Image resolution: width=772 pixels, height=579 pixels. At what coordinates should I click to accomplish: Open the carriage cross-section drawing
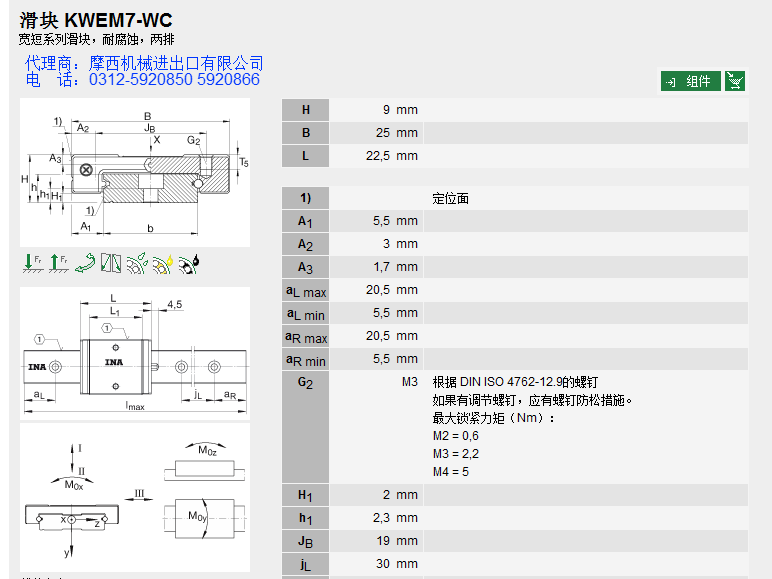[x=135, y=172]
